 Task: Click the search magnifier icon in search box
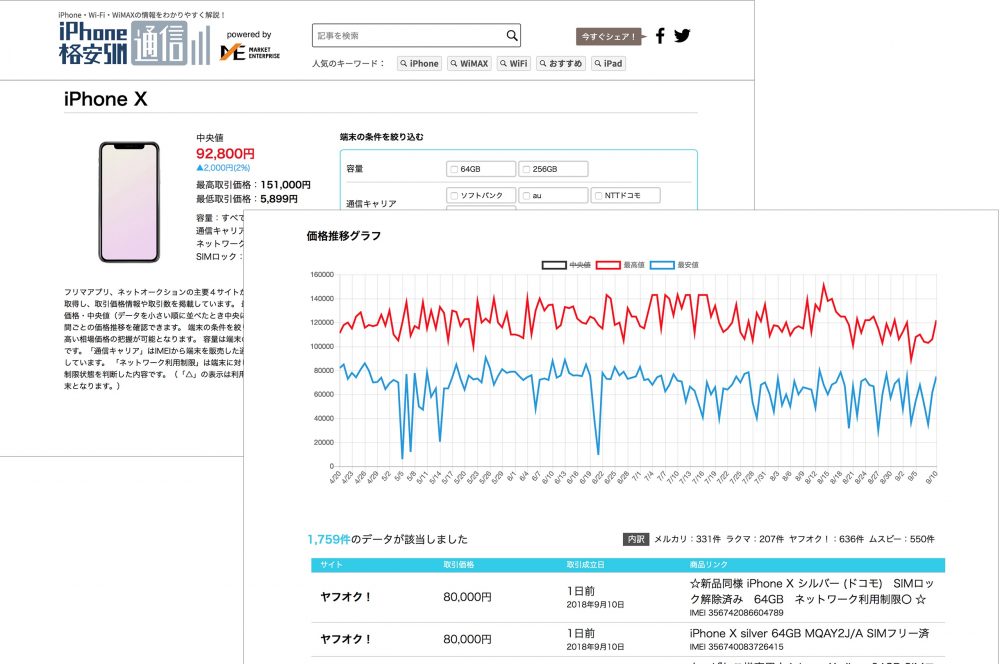point(511,36)
